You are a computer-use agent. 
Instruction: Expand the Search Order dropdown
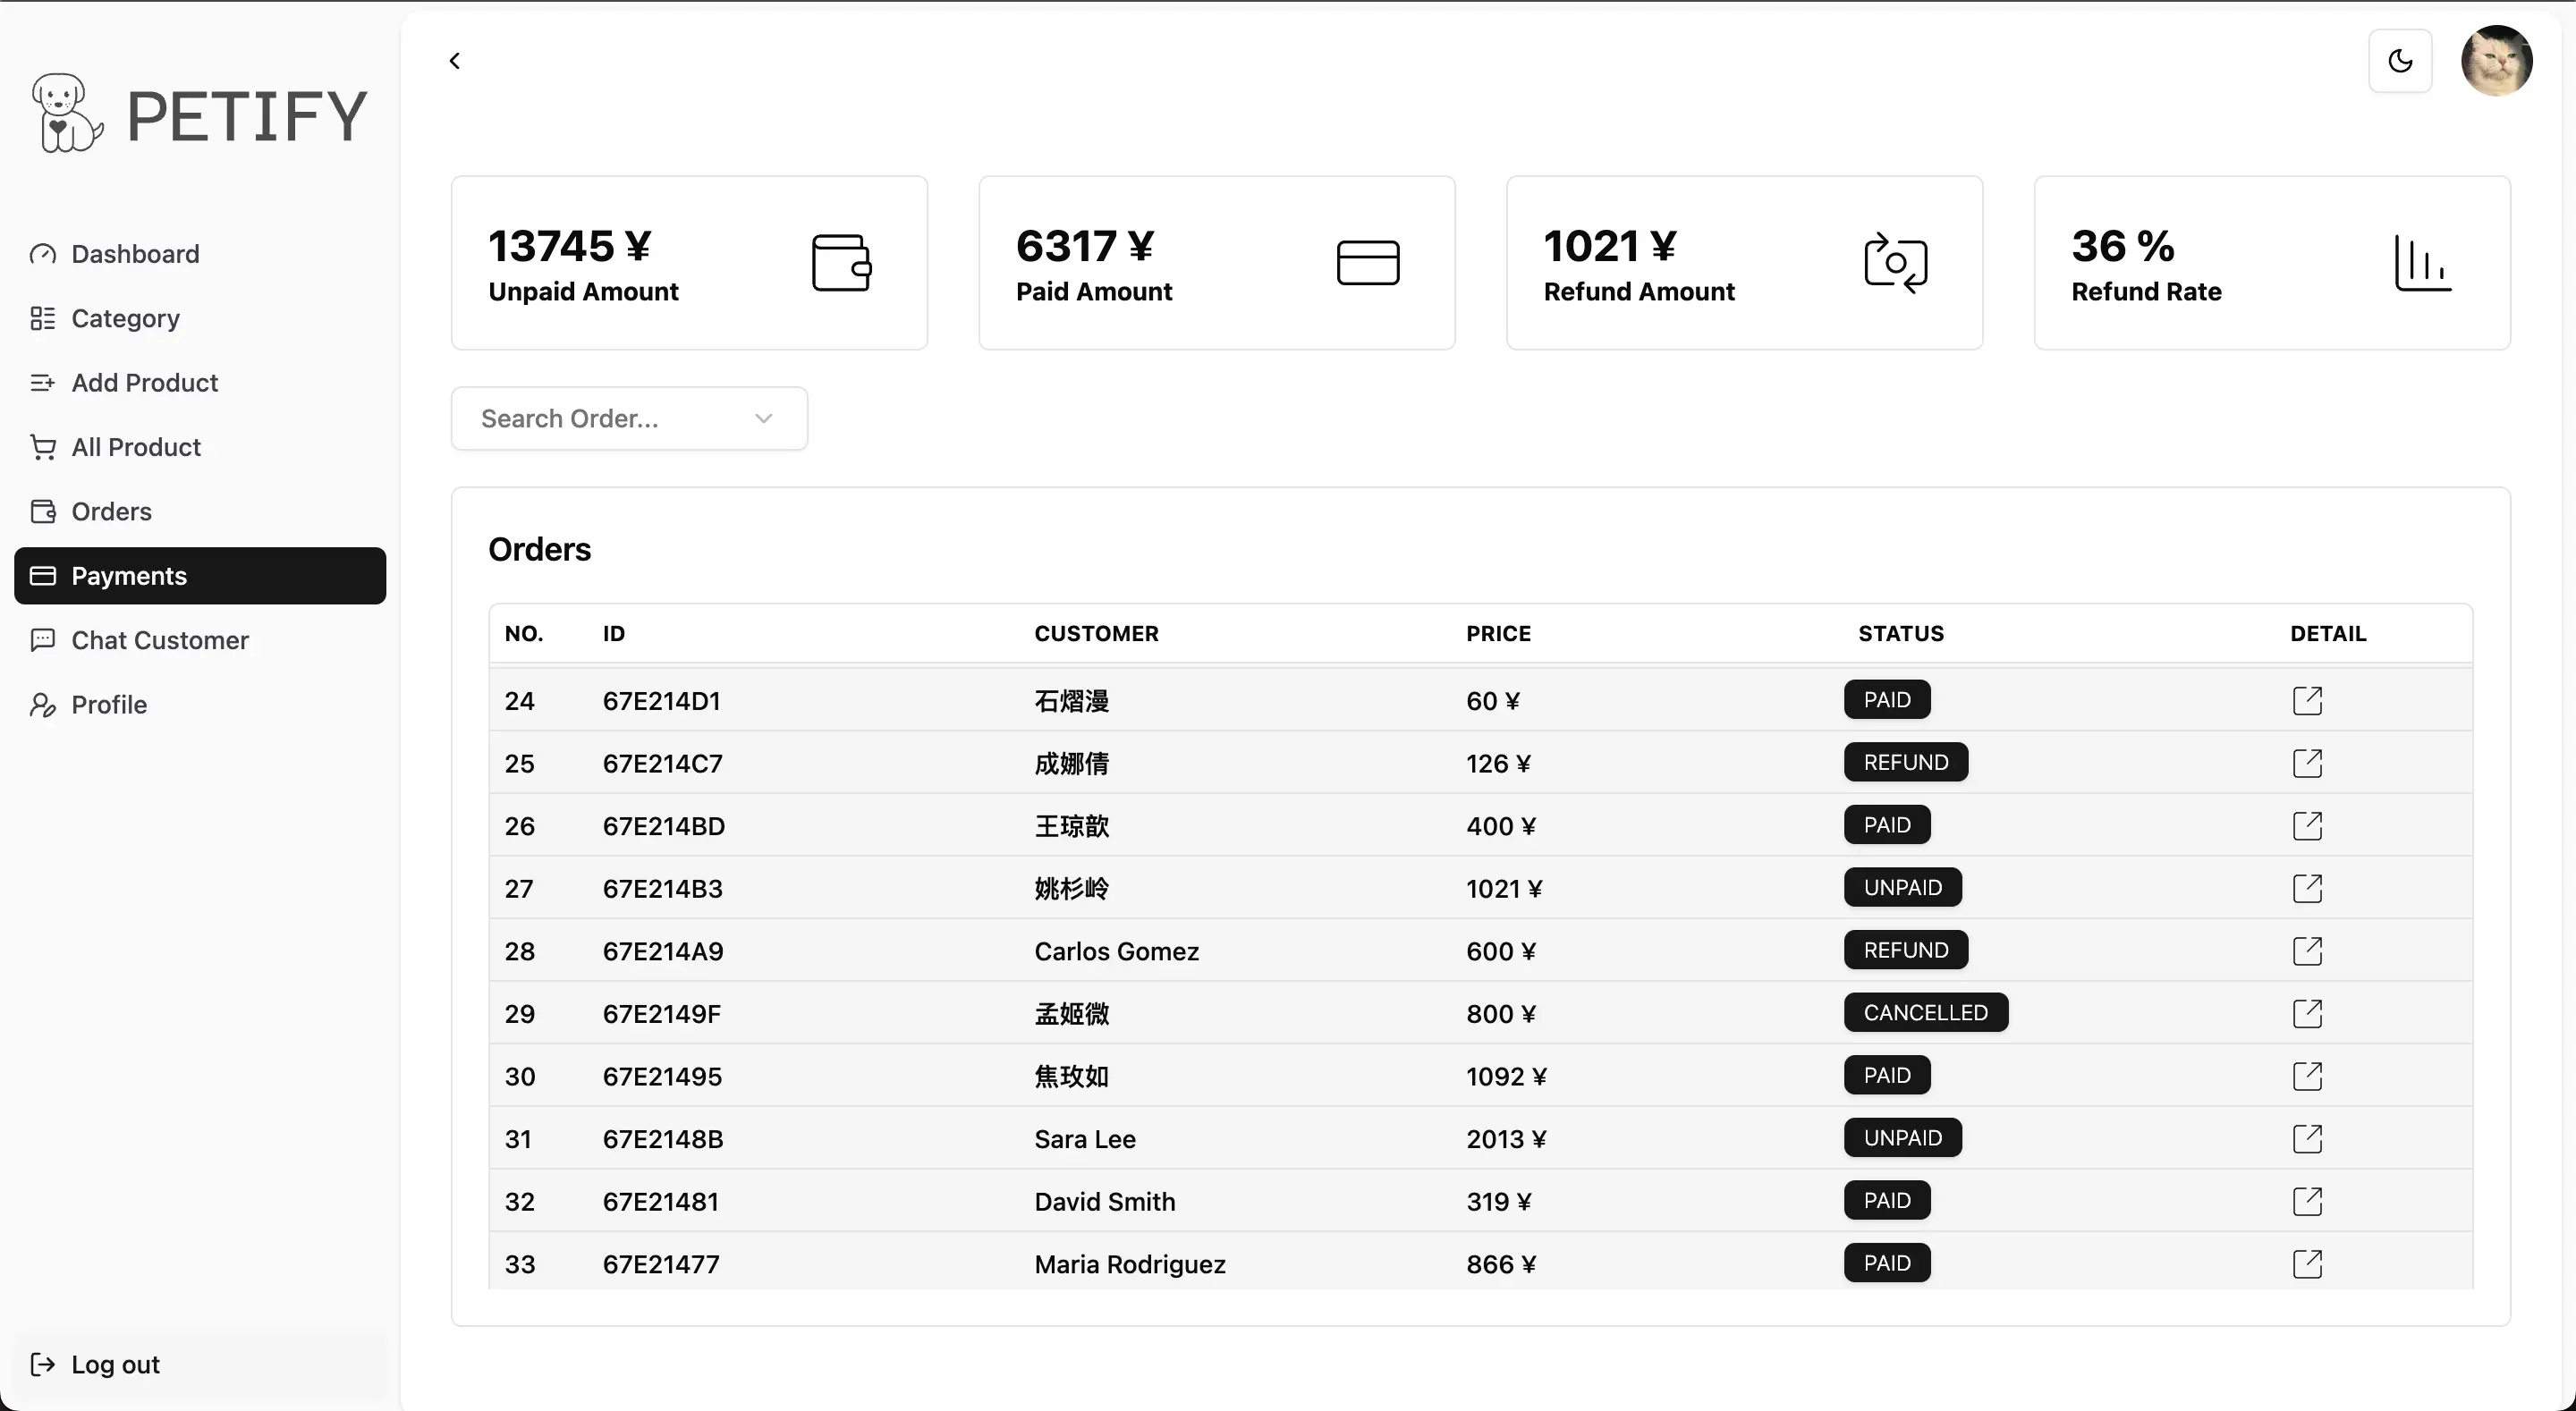(628, 419)
